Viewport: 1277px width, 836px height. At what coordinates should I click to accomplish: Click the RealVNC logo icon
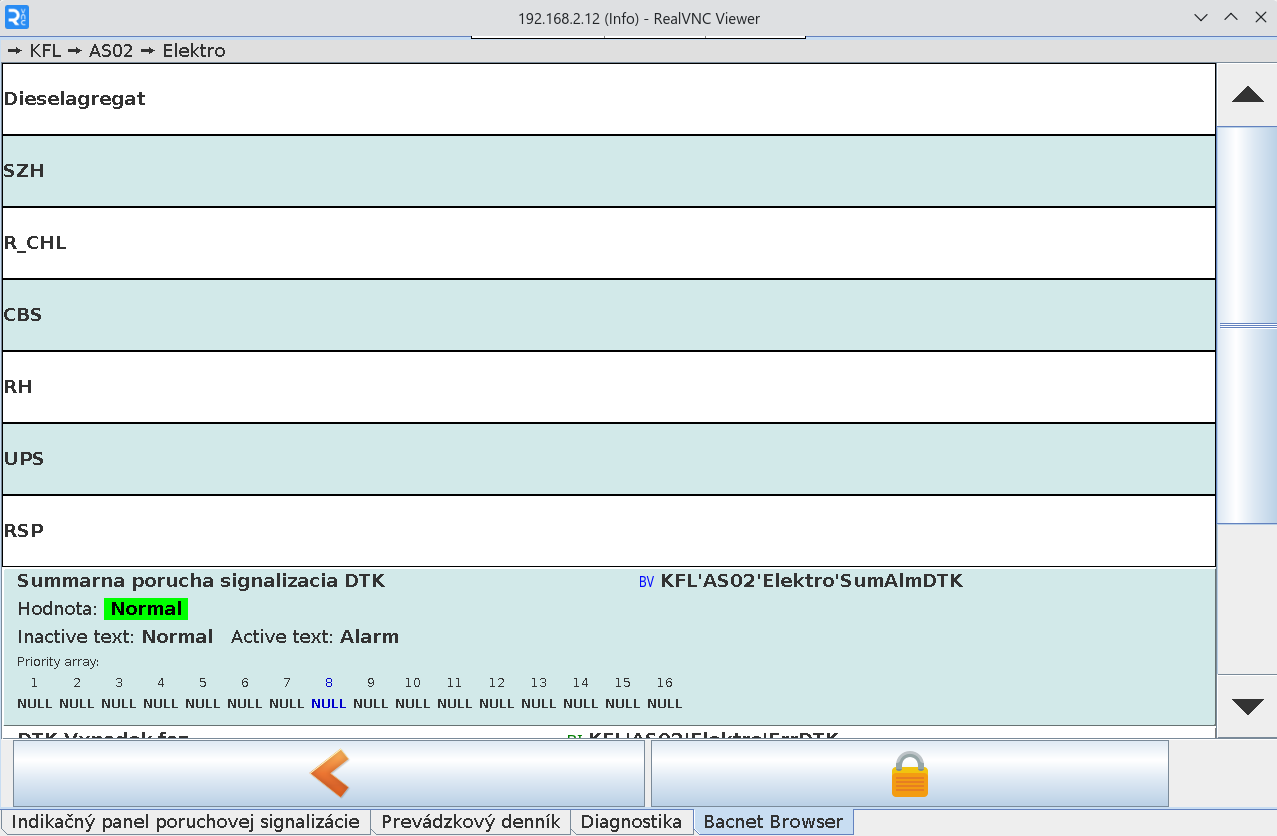coord(17,17)
